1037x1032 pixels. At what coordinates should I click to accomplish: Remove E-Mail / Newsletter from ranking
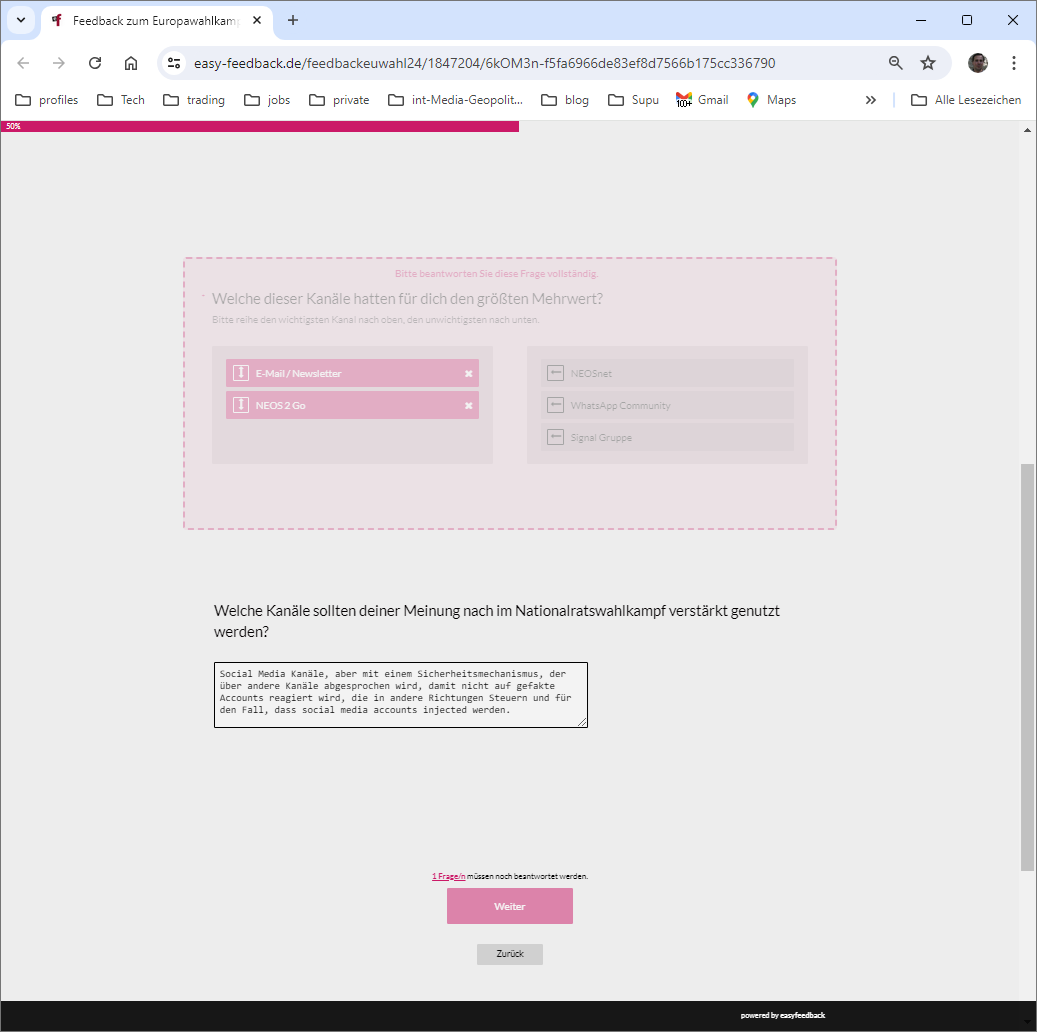(468, 374)
